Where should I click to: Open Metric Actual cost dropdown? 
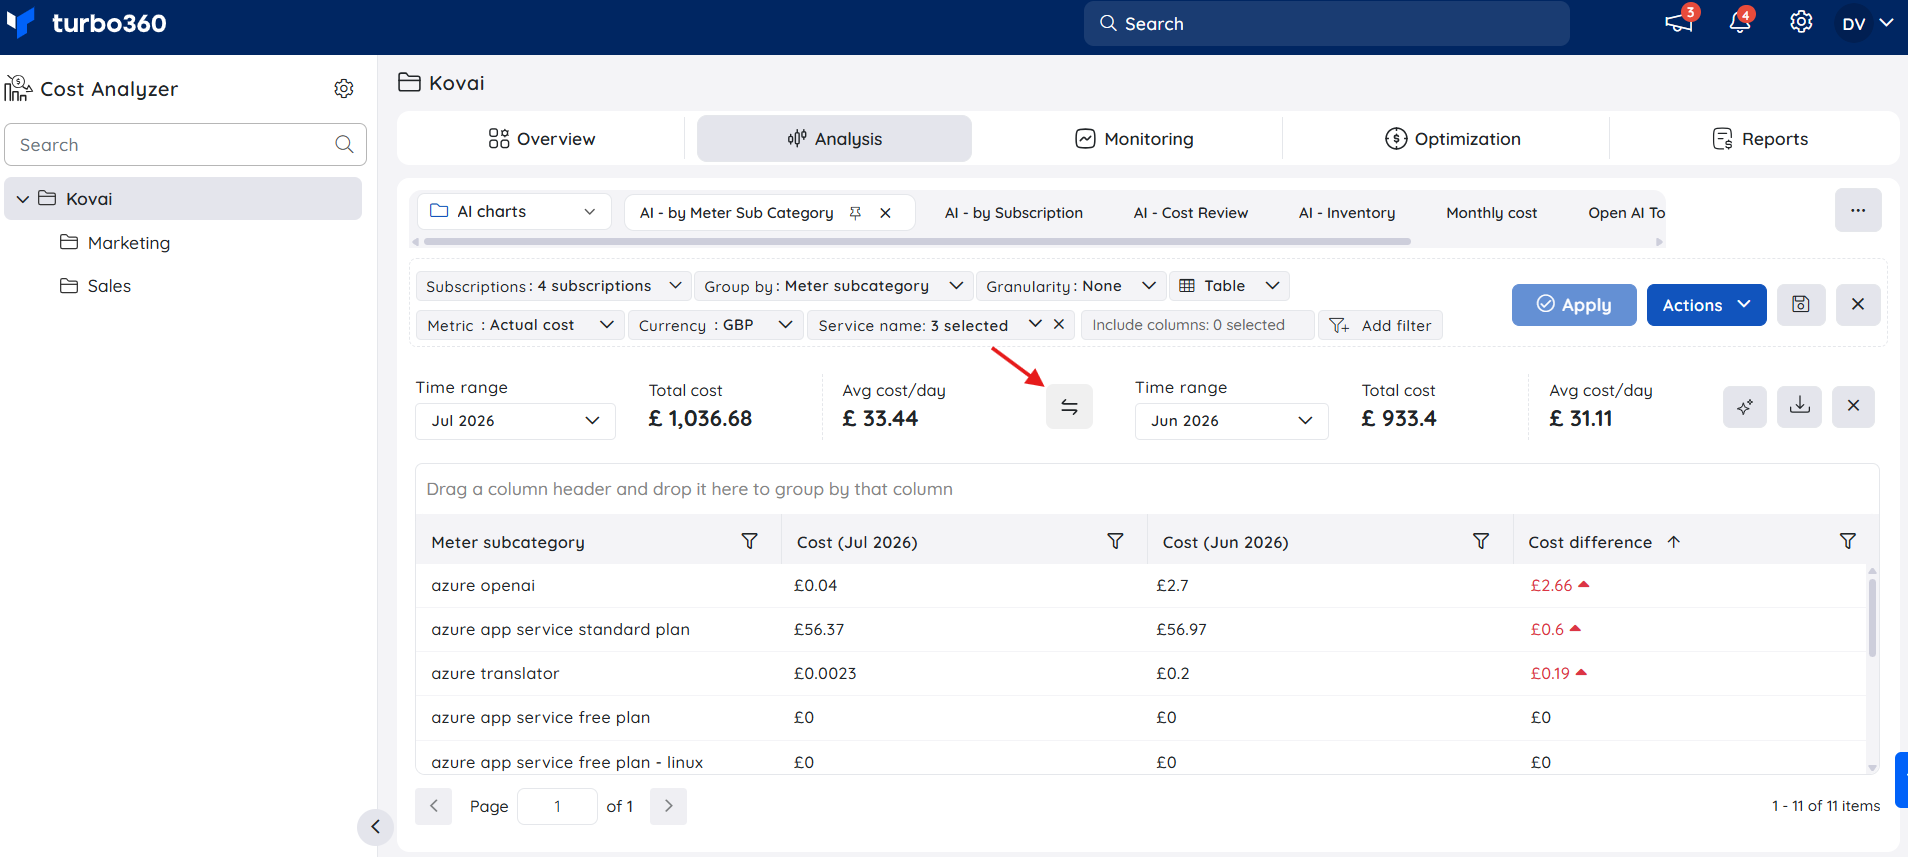[520, 325]
